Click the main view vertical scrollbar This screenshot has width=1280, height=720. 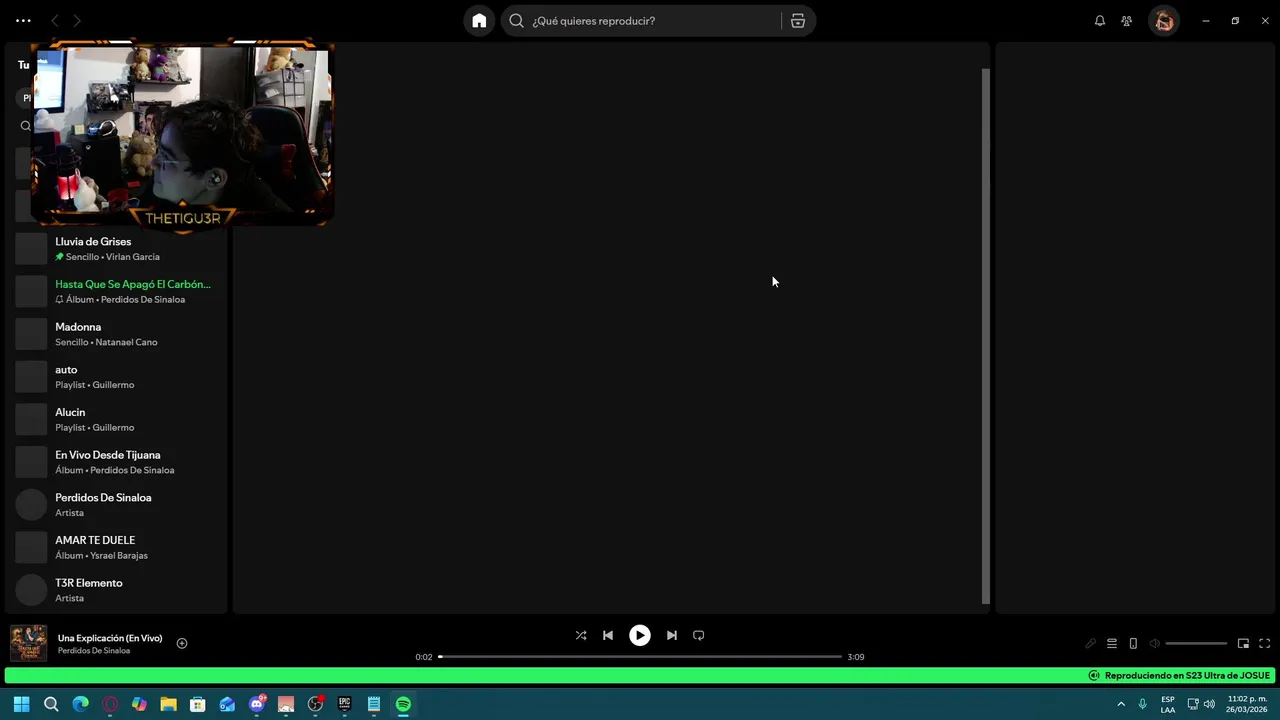[x=986, y=336]
